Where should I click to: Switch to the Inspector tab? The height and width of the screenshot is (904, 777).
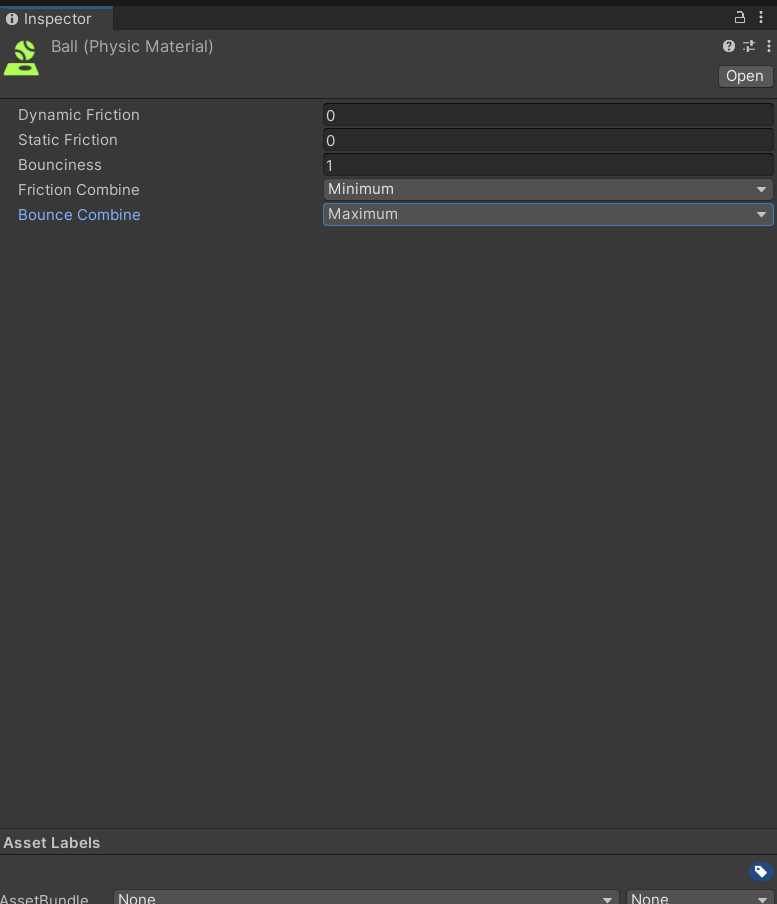pyautogui.click(x=56, y=18)
